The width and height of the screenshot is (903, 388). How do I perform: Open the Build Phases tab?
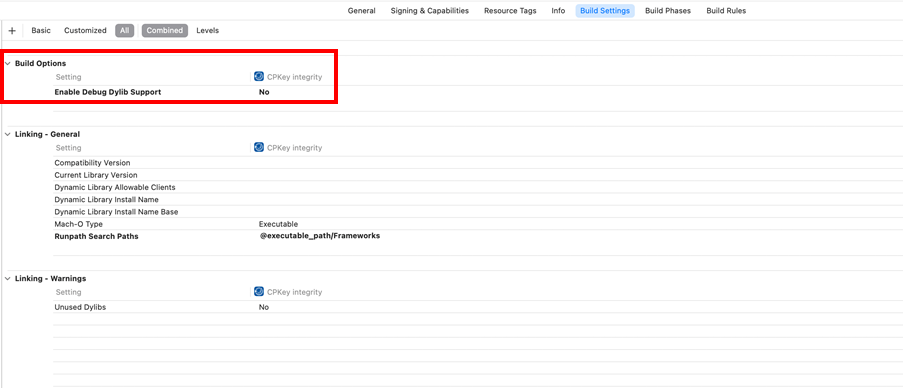[x=668, y=10]
